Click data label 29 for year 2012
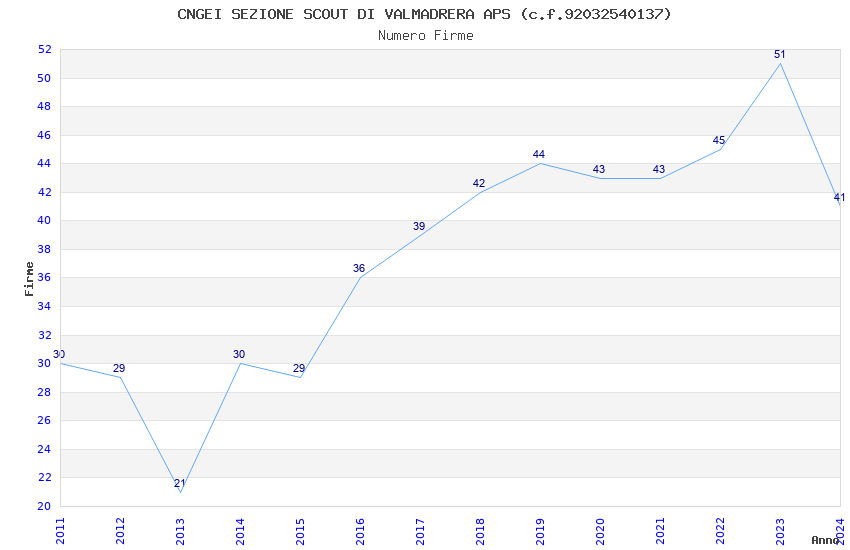The width and height of the screenshot is (850, 550). tap(119, 368)
